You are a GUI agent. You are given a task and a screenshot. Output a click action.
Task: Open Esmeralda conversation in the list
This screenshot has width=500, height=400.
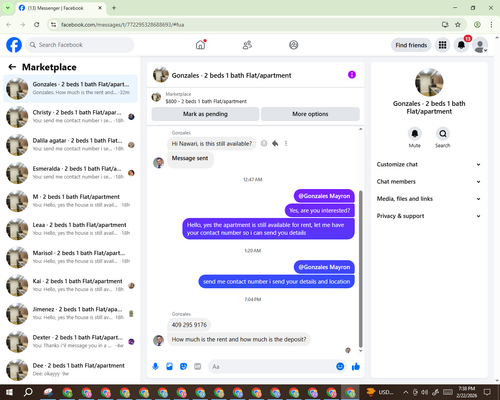click(x=70, y=173)
